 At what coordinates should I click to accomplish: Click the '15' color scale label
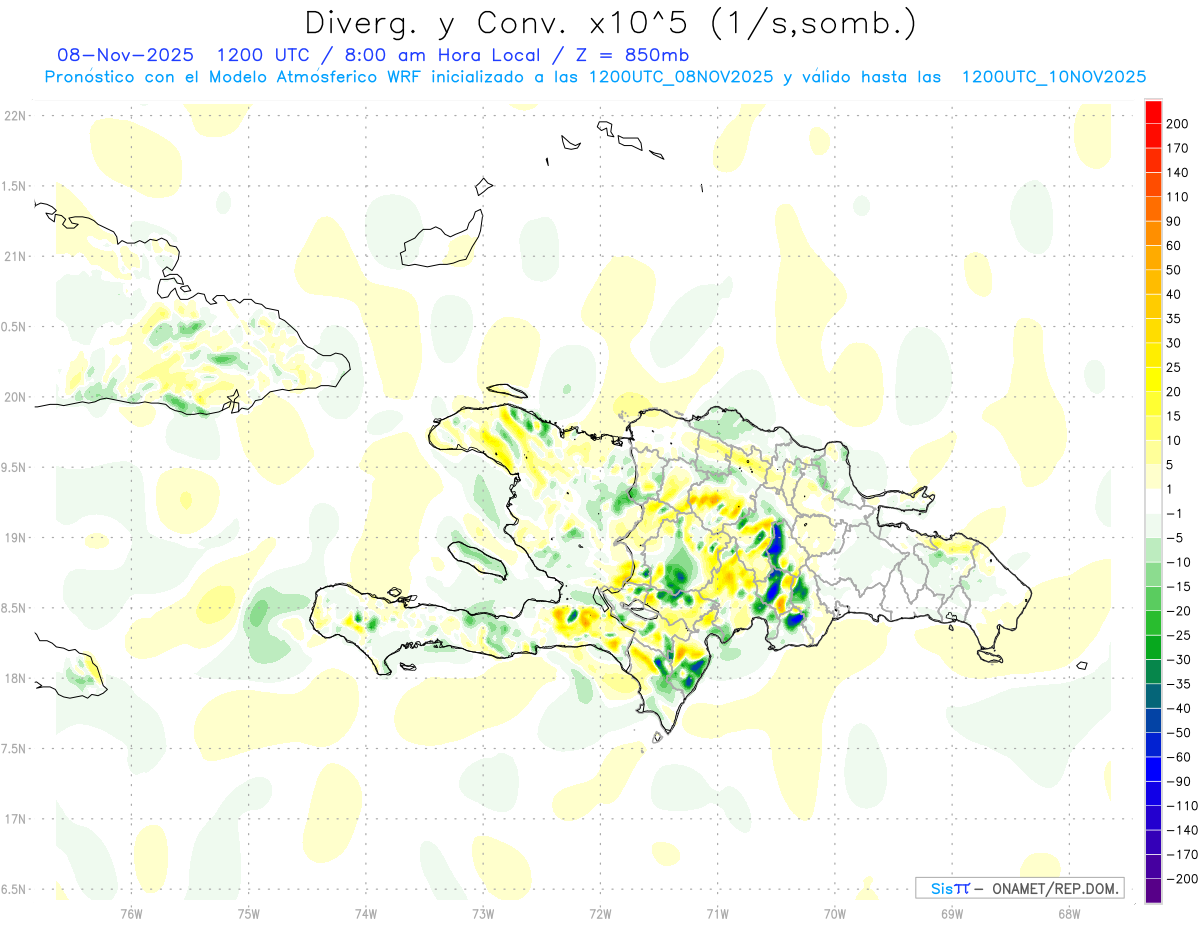(1175, 416)
